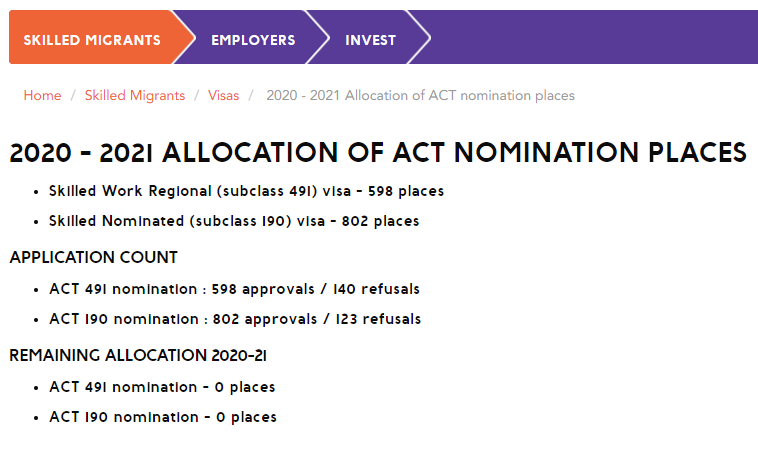Image resolution: width=758 pixels, height=466 pixels.
Task: Click the Application Count subheading
Action: pyautogui.click(x=94, y=257)
